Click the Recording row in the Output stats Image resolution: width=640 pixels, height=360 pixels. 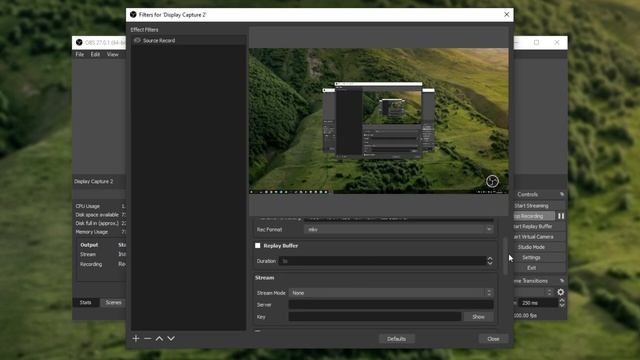pyautogui.click(x=102, y=264)
